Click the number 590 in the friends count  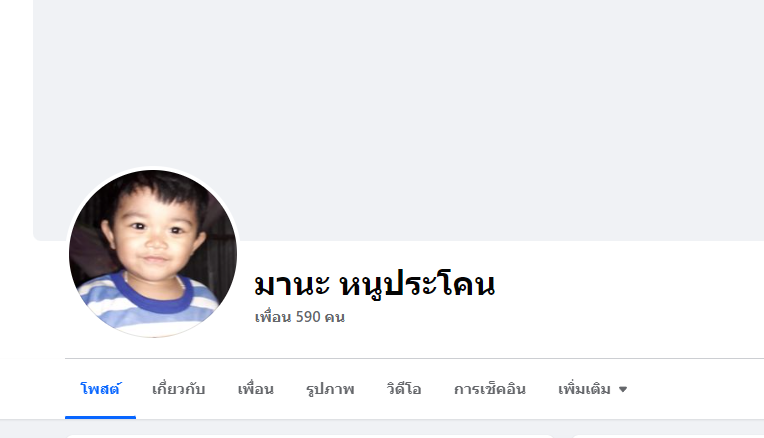tap(308, 317)
